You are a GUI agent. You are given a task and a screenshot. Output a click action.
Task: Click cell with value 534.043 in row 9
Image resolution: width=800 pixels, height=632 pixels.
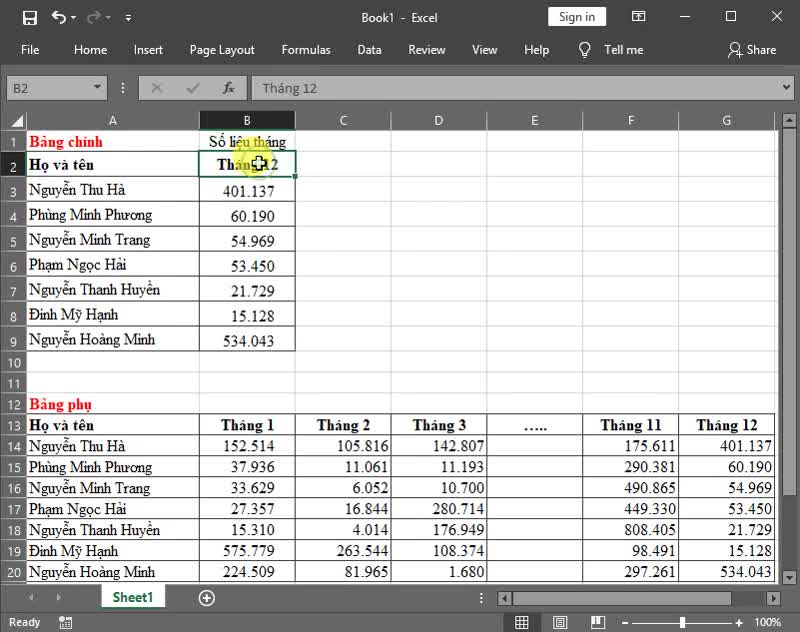click(x=247, y=340)
